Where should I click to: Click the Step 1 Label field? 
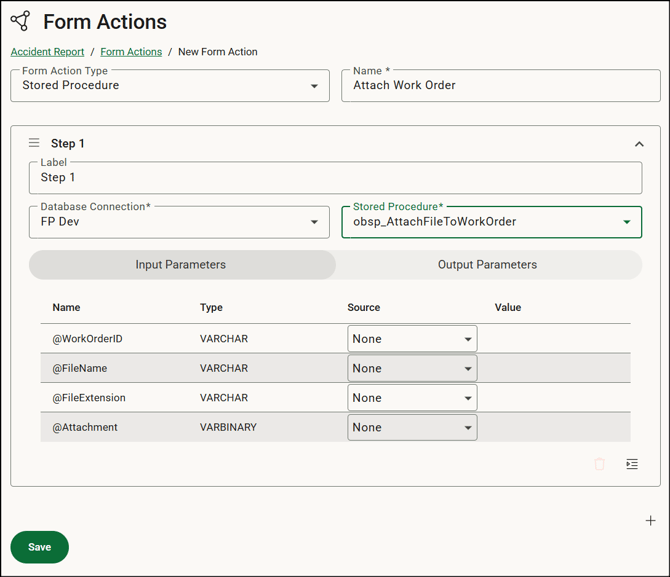[335, 178]
